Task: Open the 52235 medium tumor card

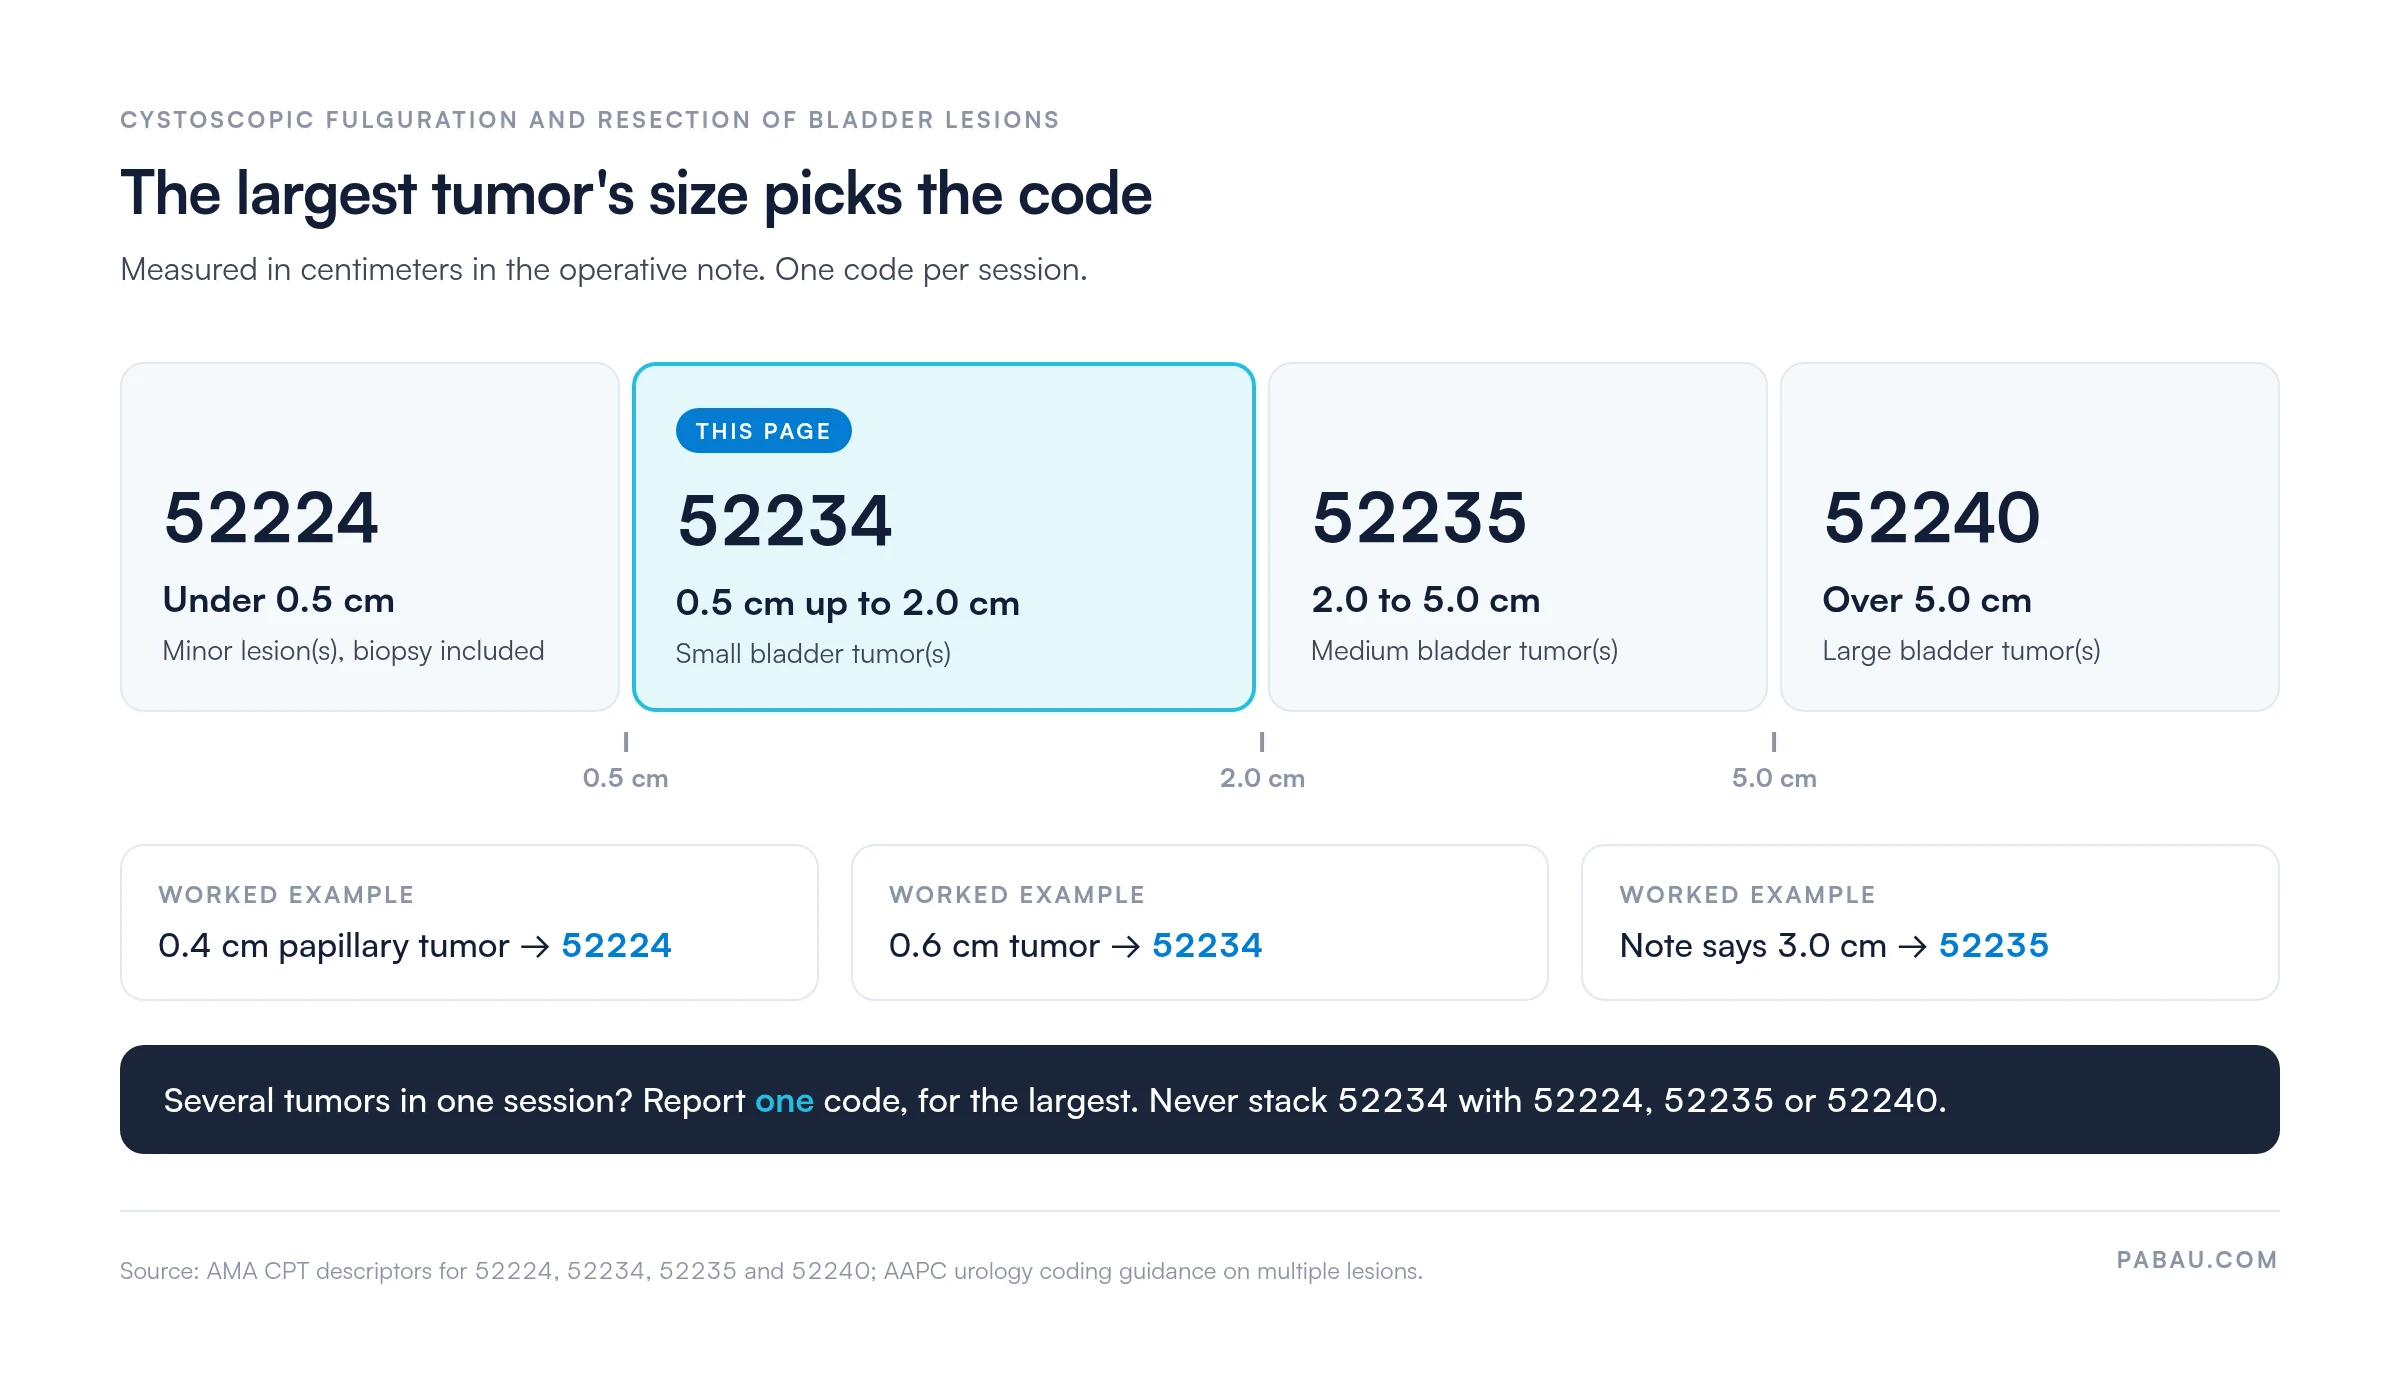Action: pos(1517,537)
